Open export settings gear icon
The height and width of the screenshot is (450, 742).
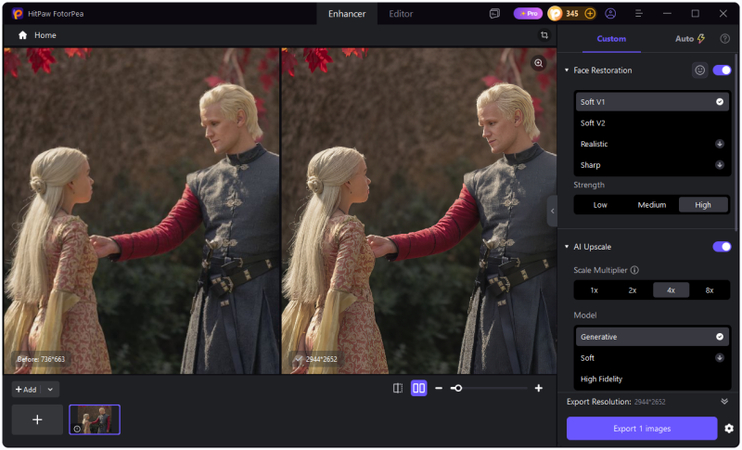point(729,429)
